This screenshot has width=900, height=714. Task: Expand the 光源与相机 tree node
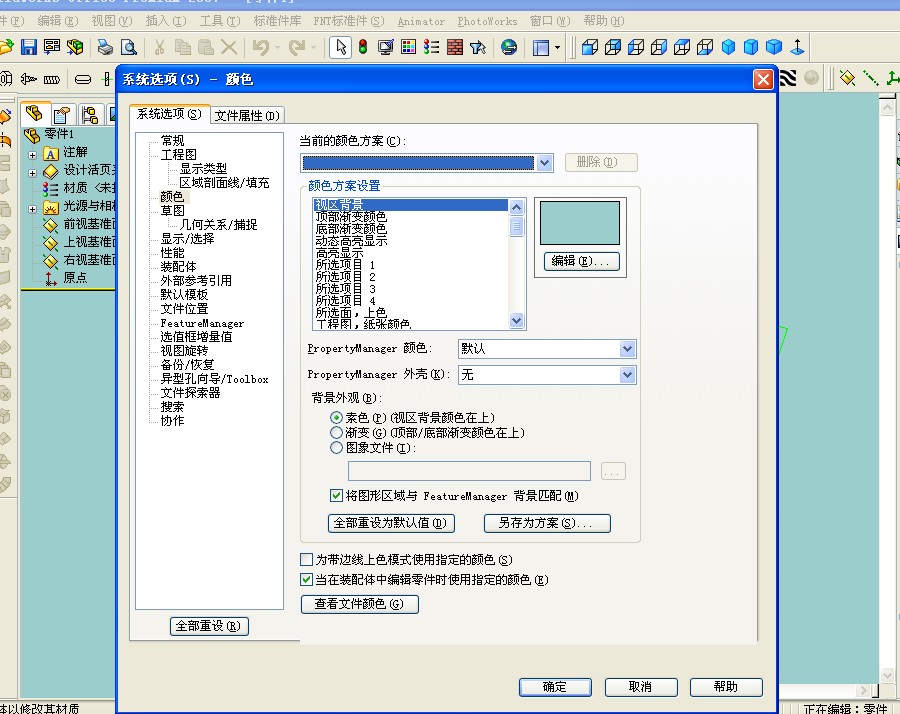pyautogui.click(x=33, y=209)
